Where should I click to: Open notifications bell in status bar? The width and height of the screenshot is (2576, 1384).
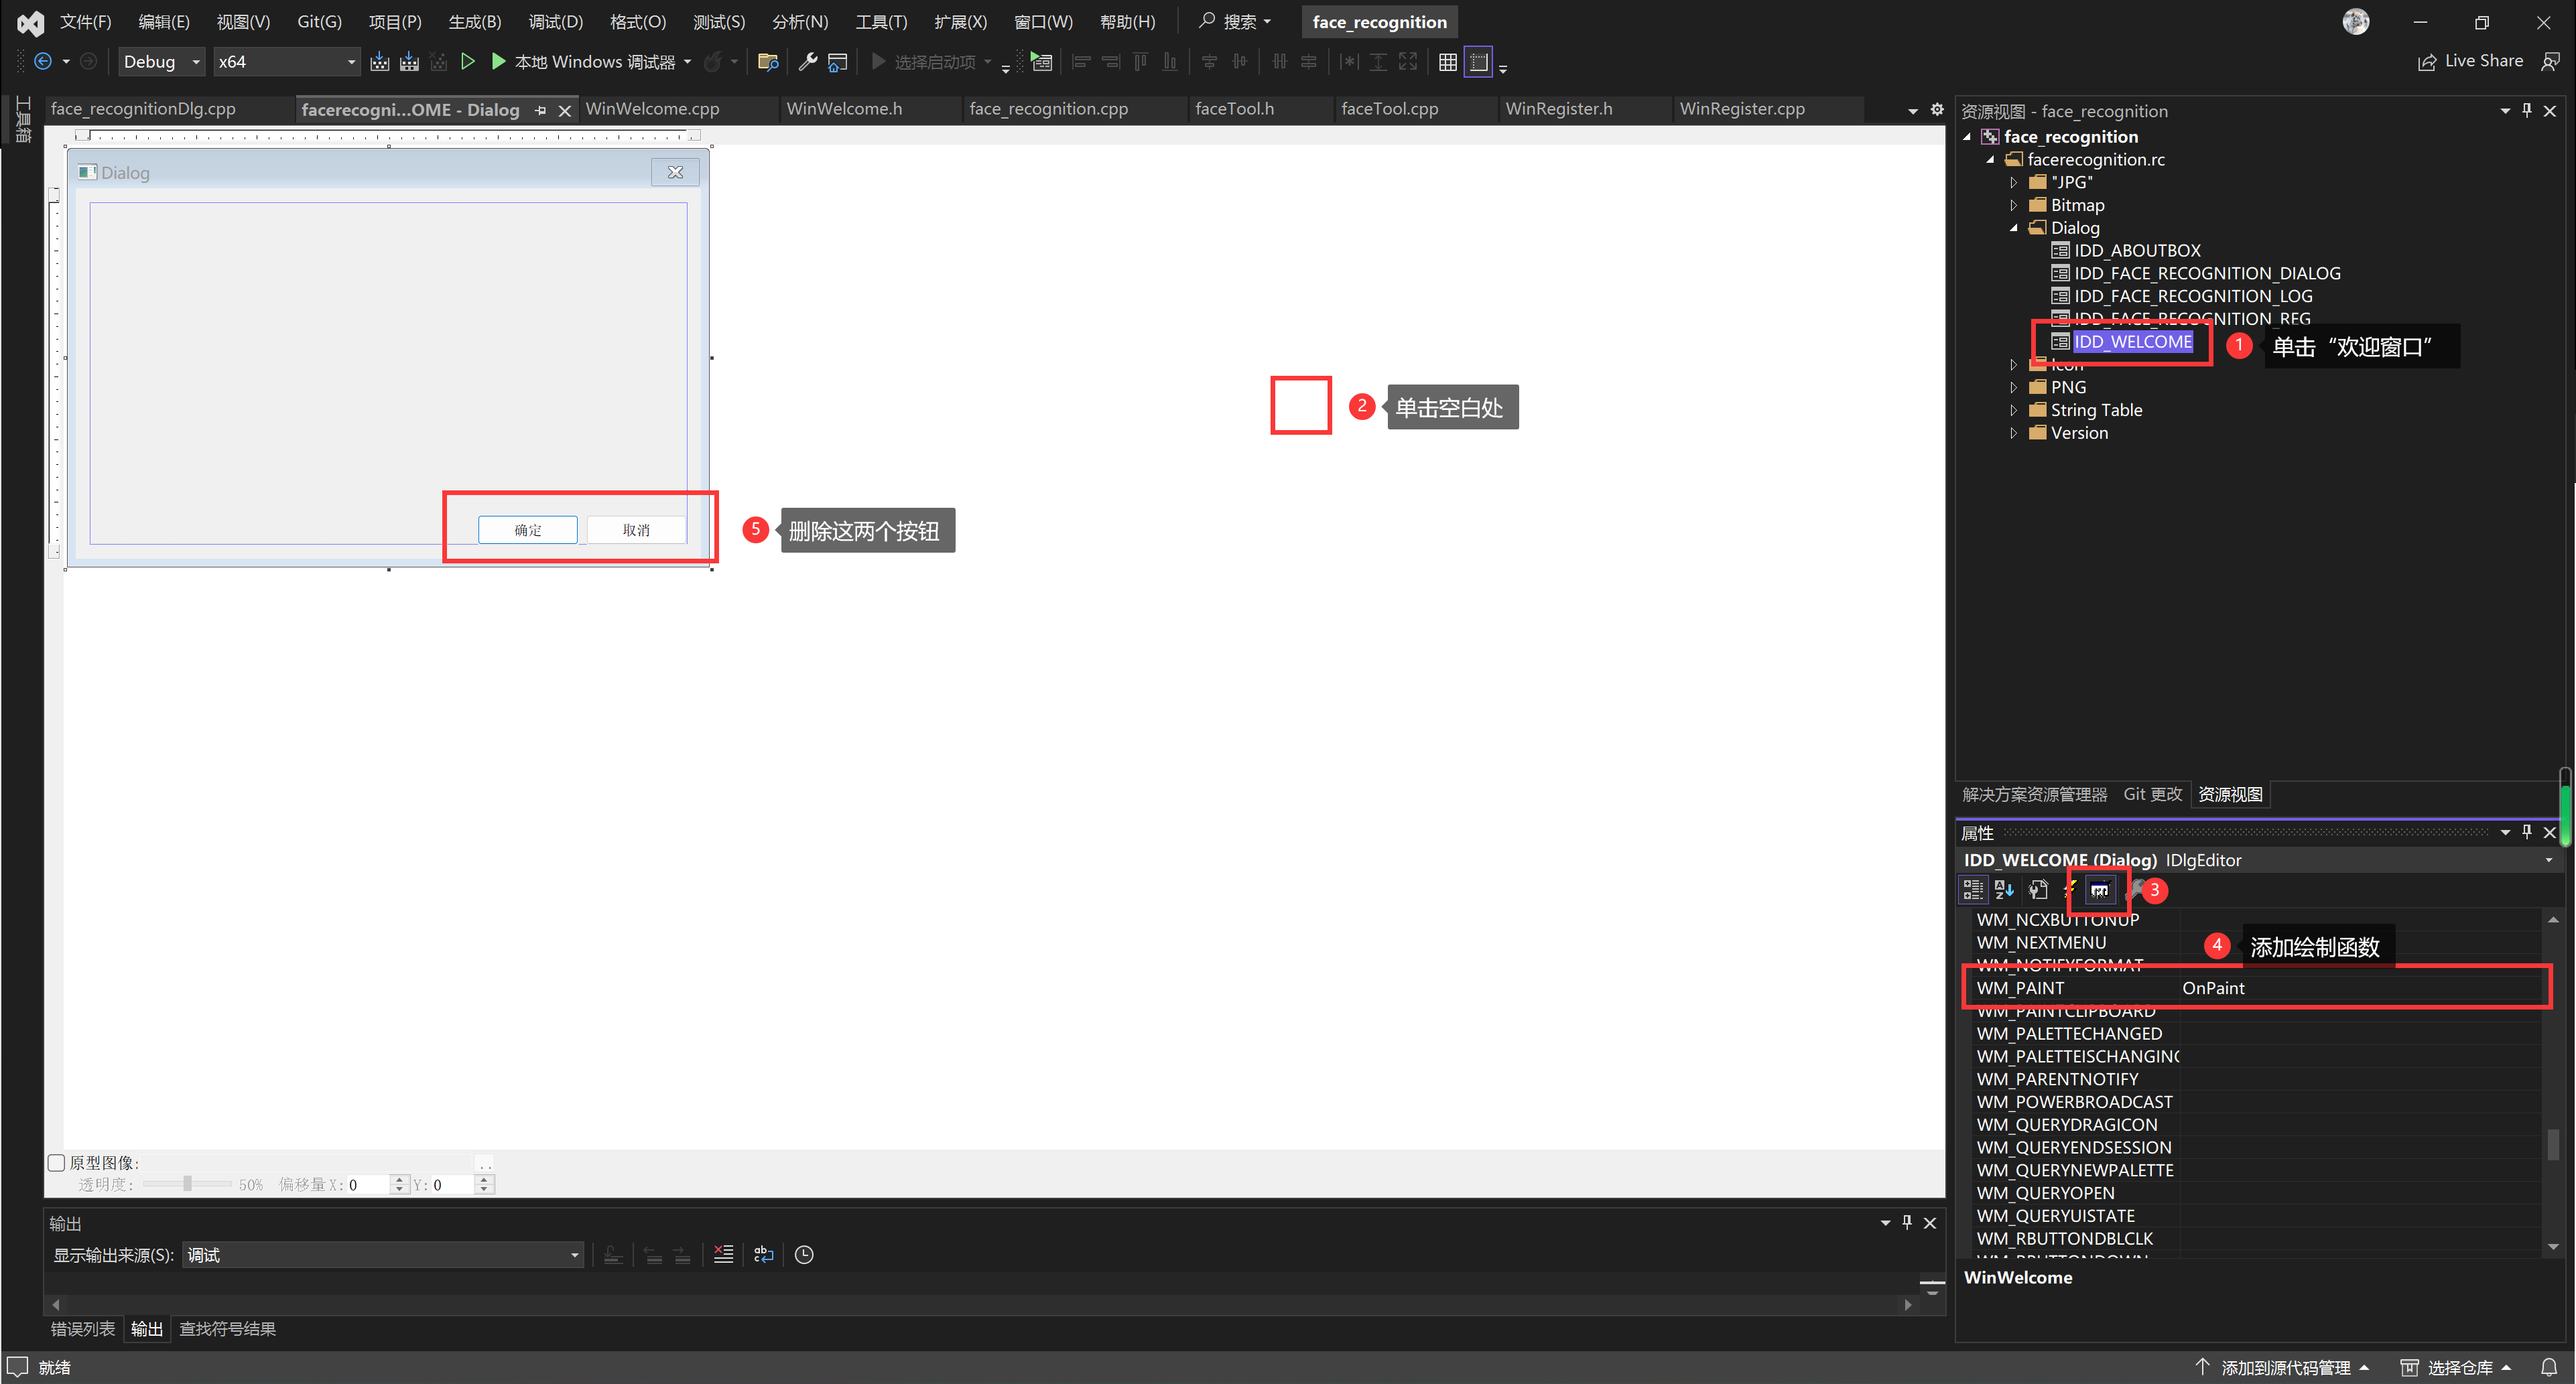(2549, 1367)
